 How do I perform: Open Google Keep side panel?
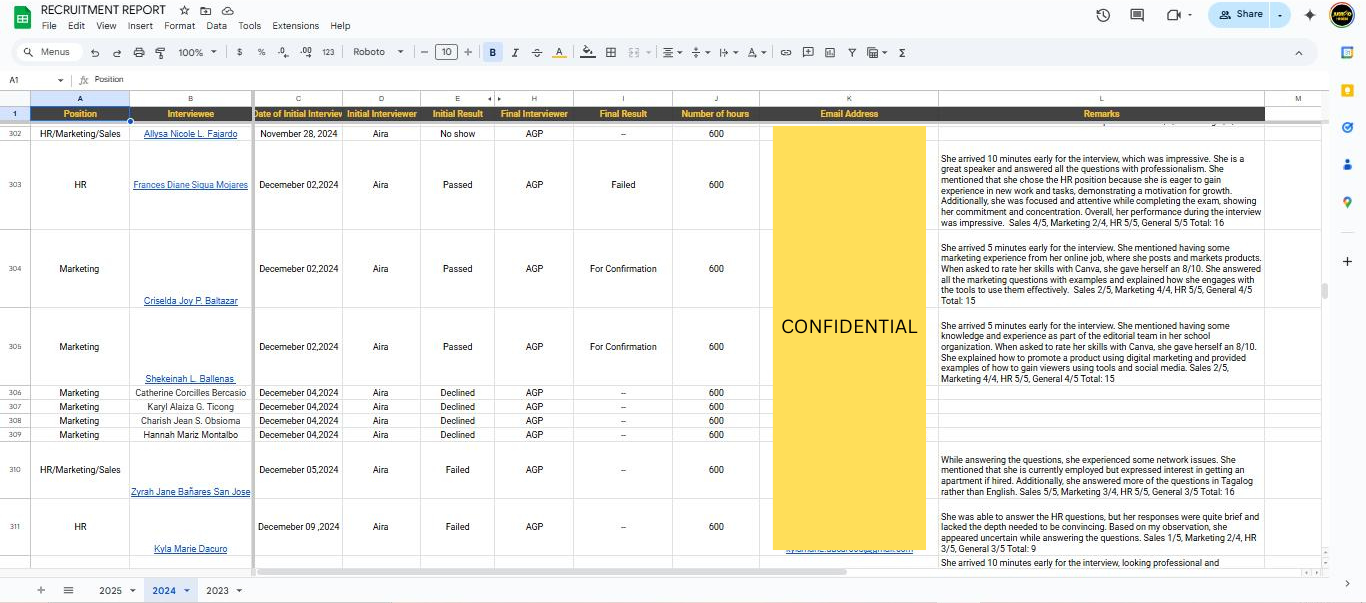pyautogui.click(x=1347, y=90)
